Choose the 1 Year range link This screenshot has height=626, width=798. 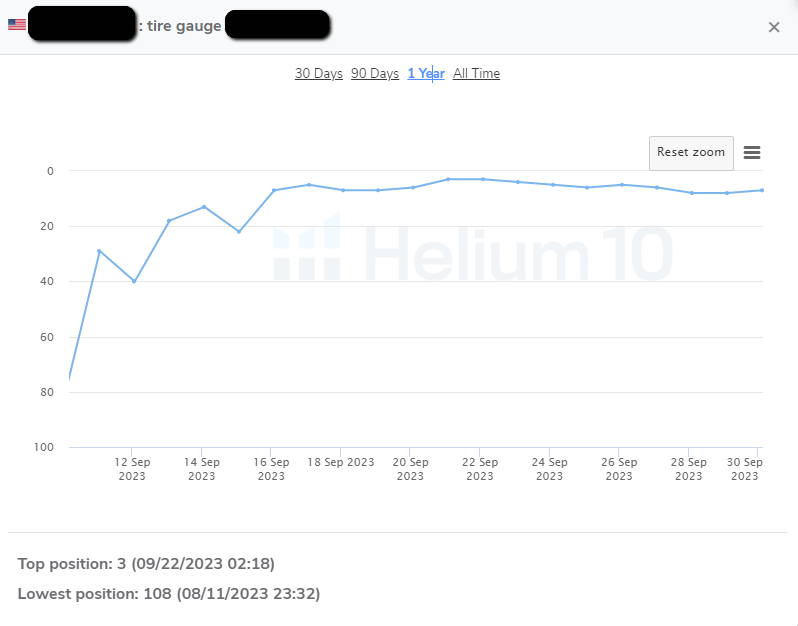tap(426, 73)
